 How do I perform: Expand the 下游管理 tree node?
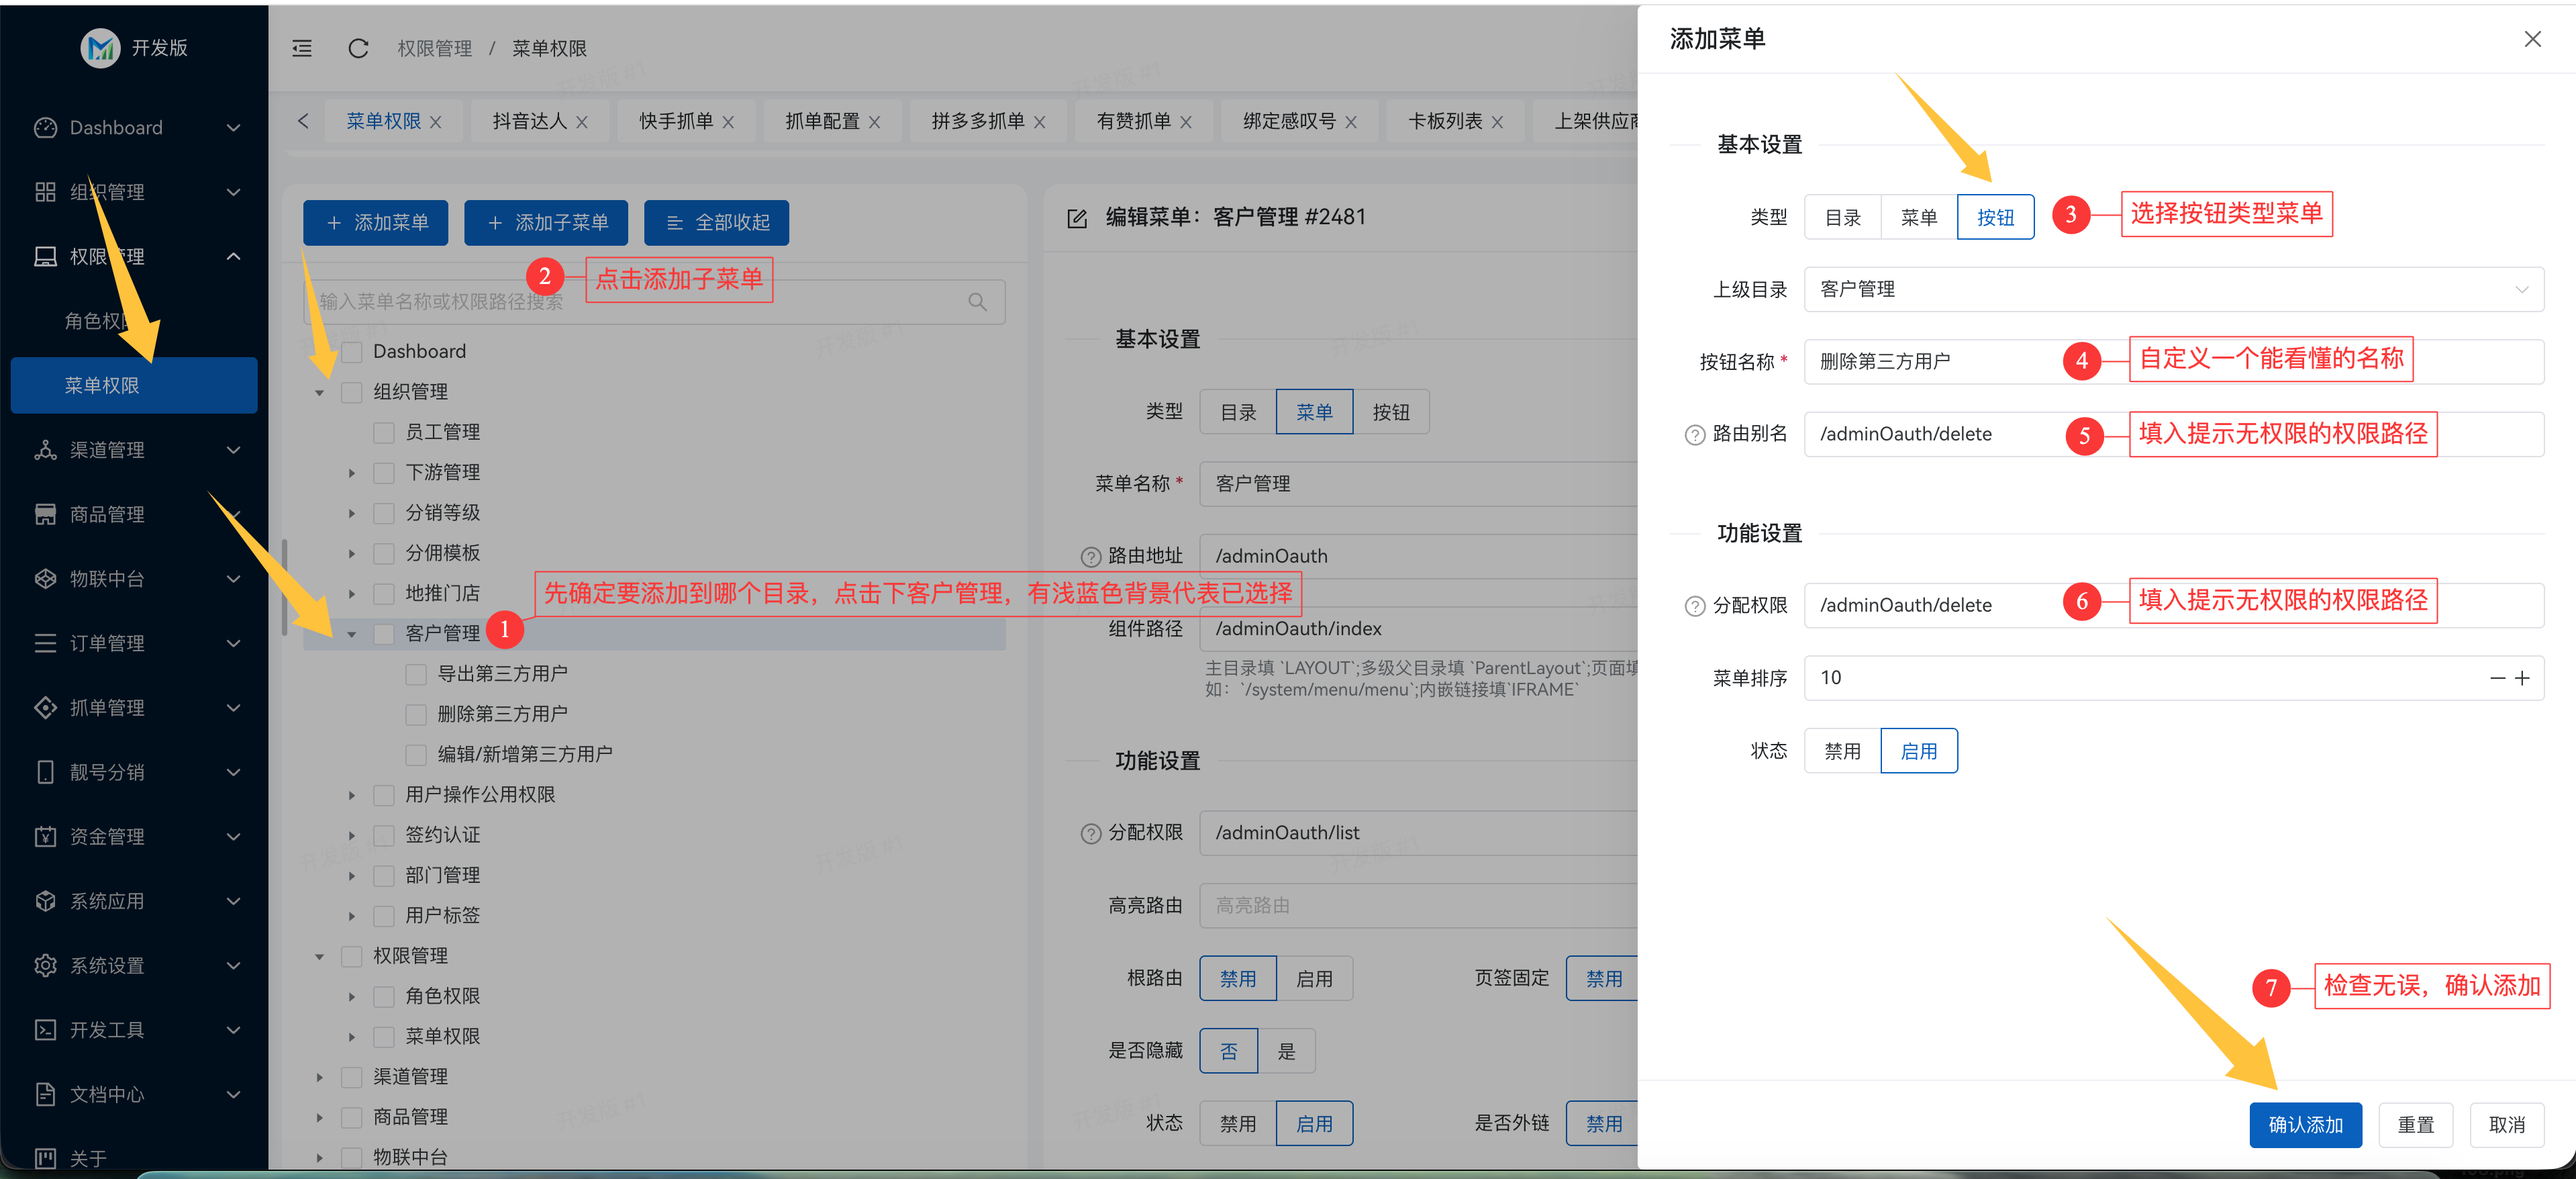point(352,472)
